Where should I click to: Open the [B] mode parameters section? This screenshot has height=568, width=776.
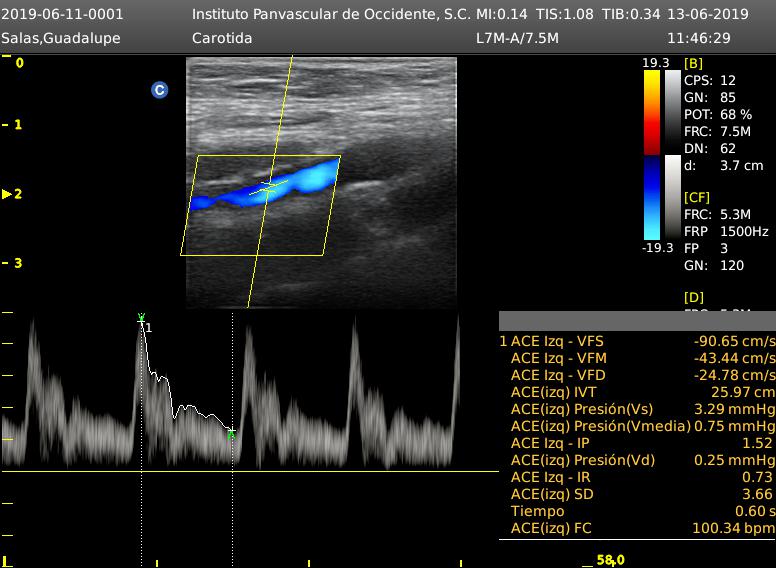[693, 63]
